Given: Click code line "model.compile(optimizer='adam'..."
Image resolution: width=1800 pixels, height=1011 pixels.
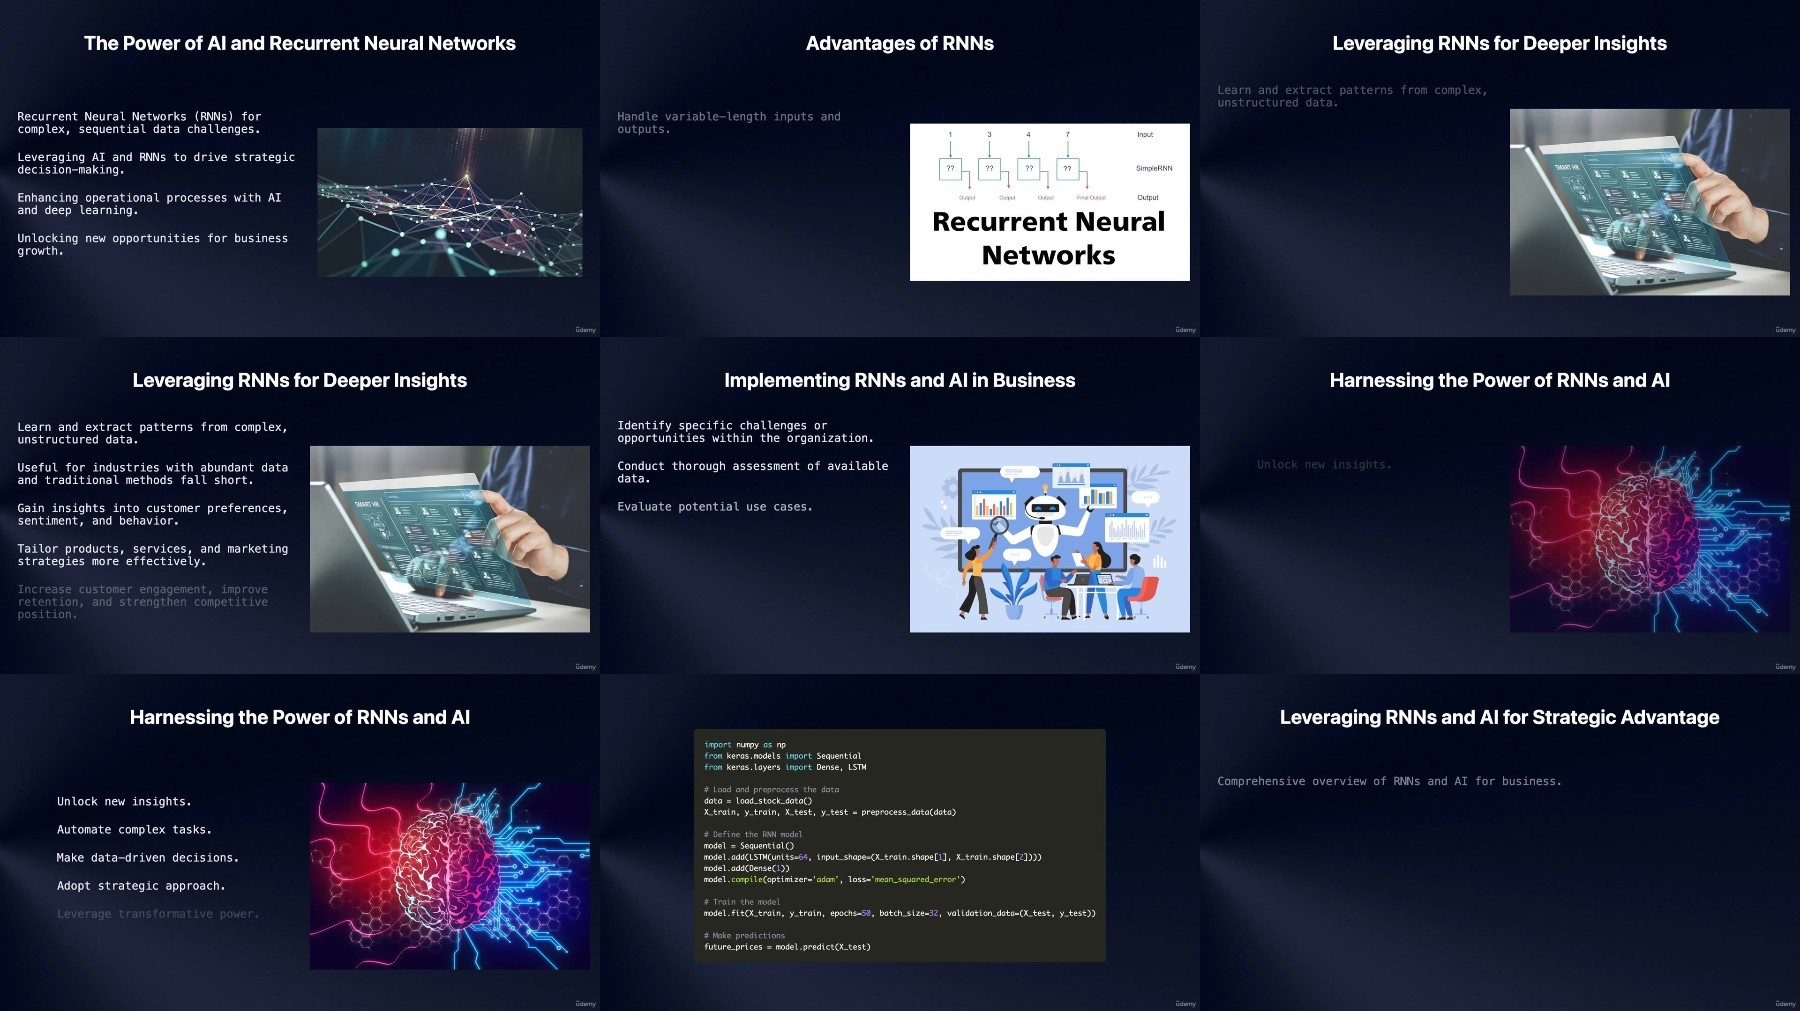Looking at the screenshot, I should [835, 880].
